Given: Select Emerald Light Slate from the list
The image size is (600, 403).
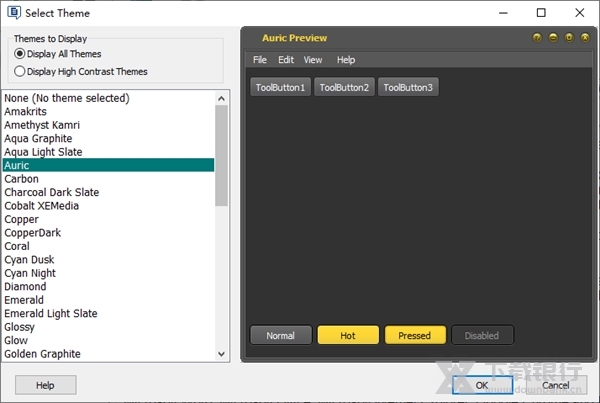Looking at the screenshot, I should pos(50,313).
